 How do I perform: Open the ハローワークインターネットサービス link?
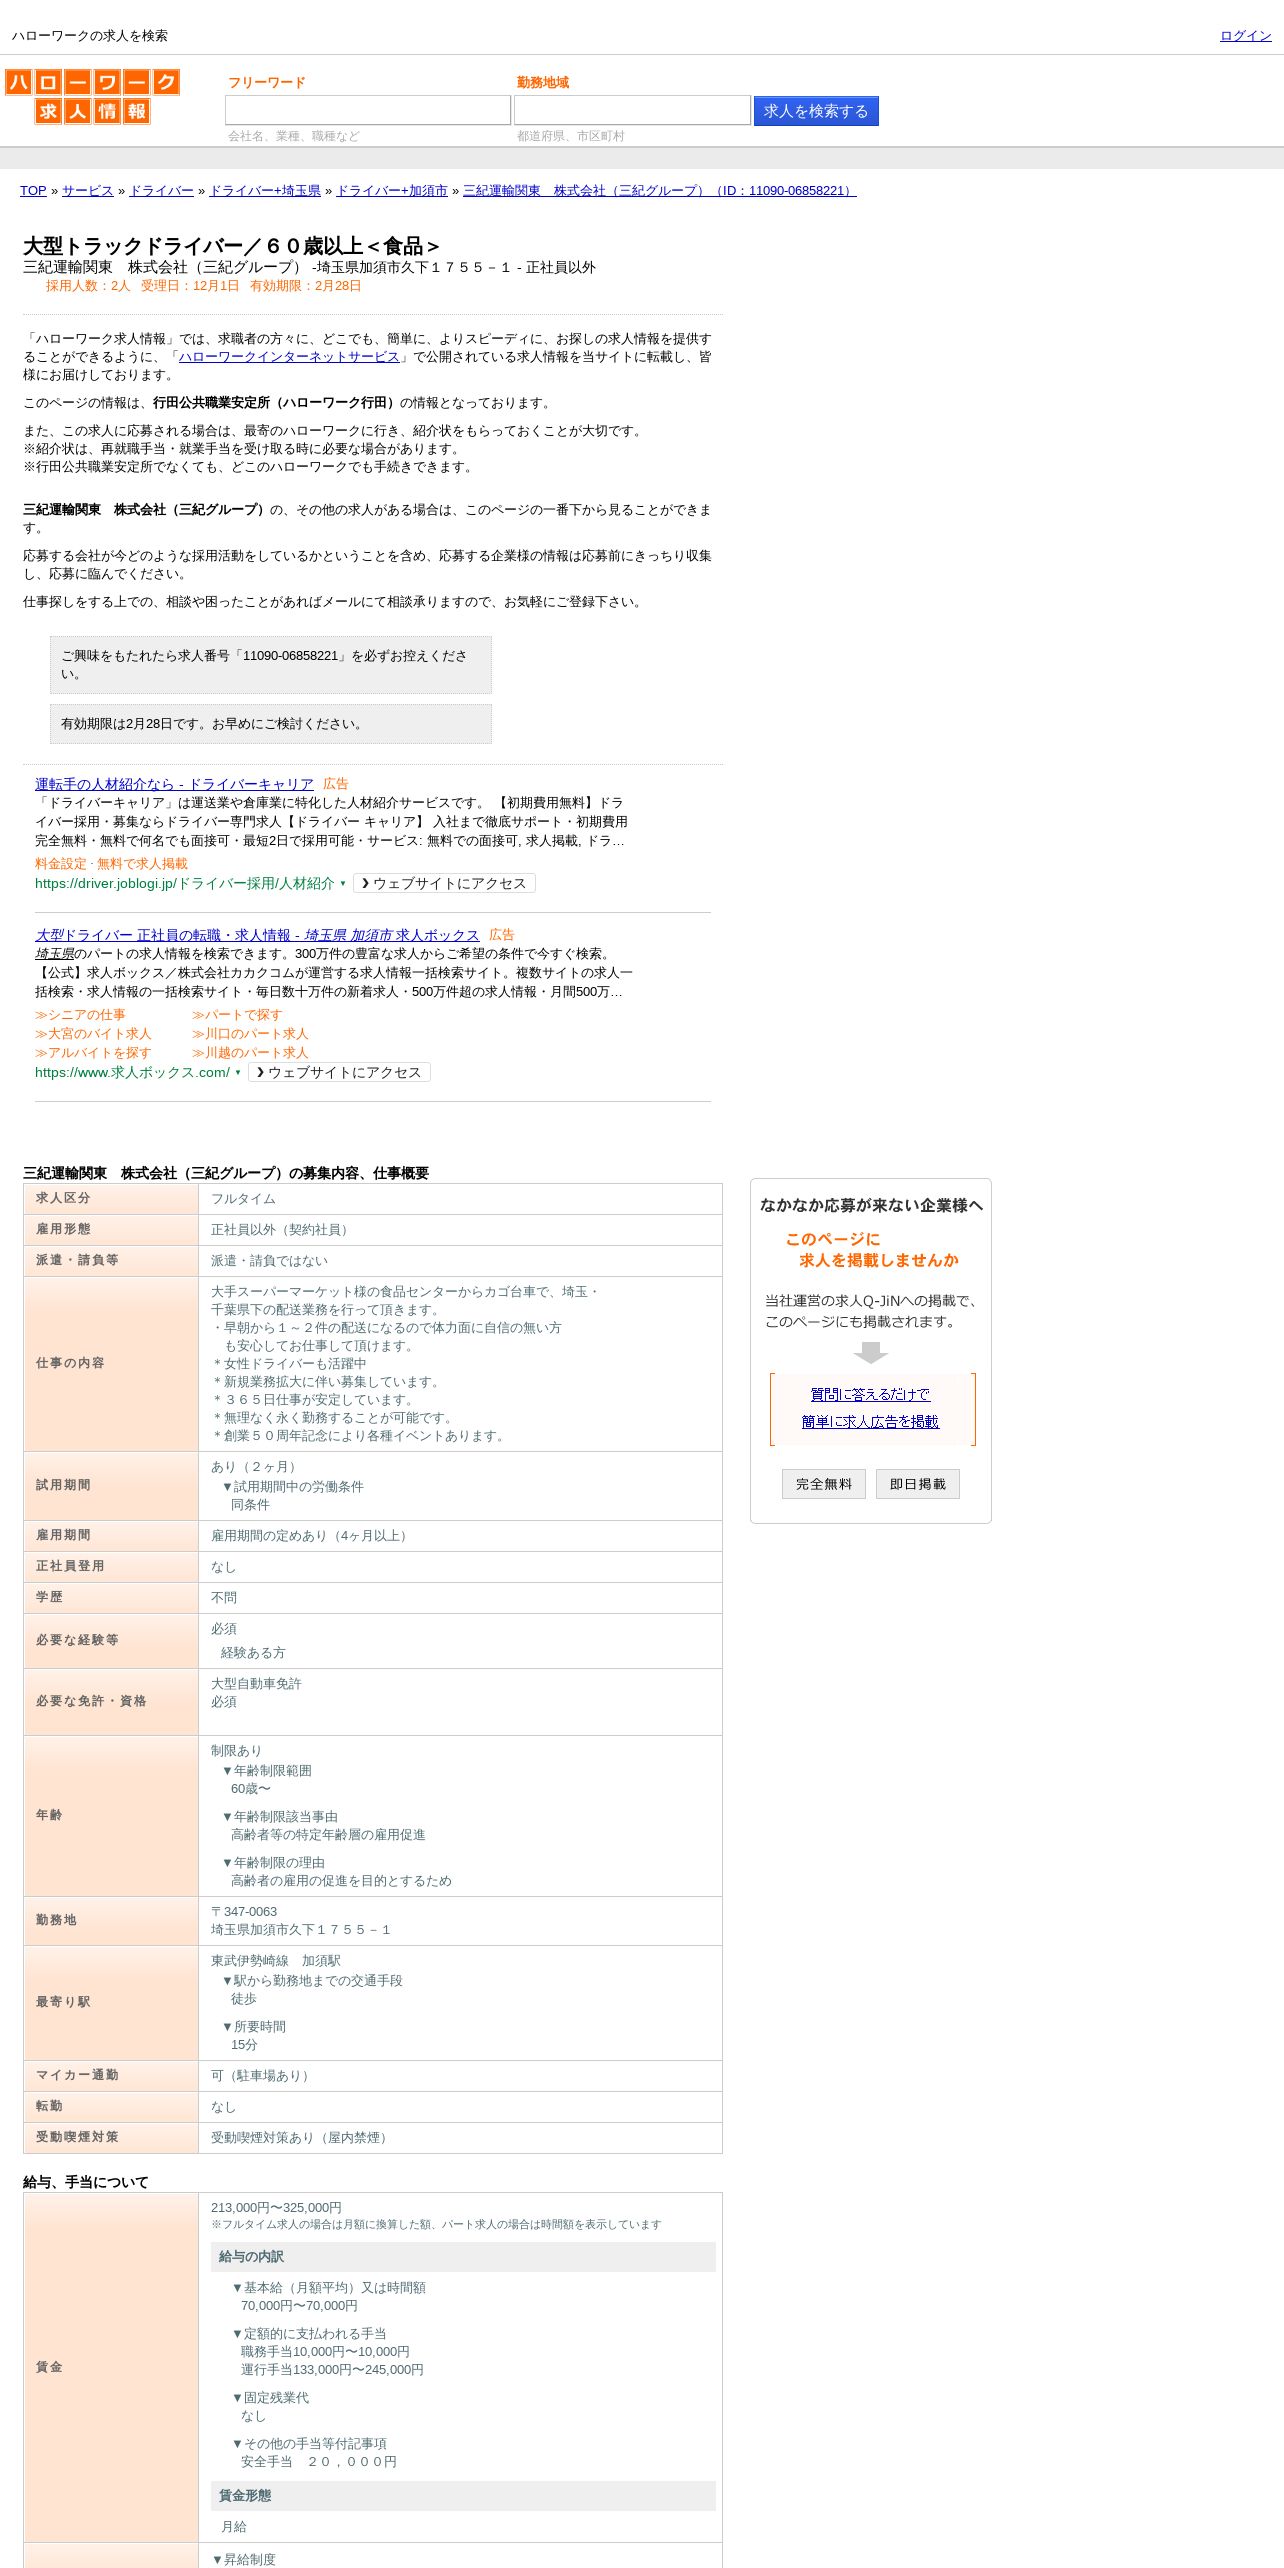tap(289, 357)
